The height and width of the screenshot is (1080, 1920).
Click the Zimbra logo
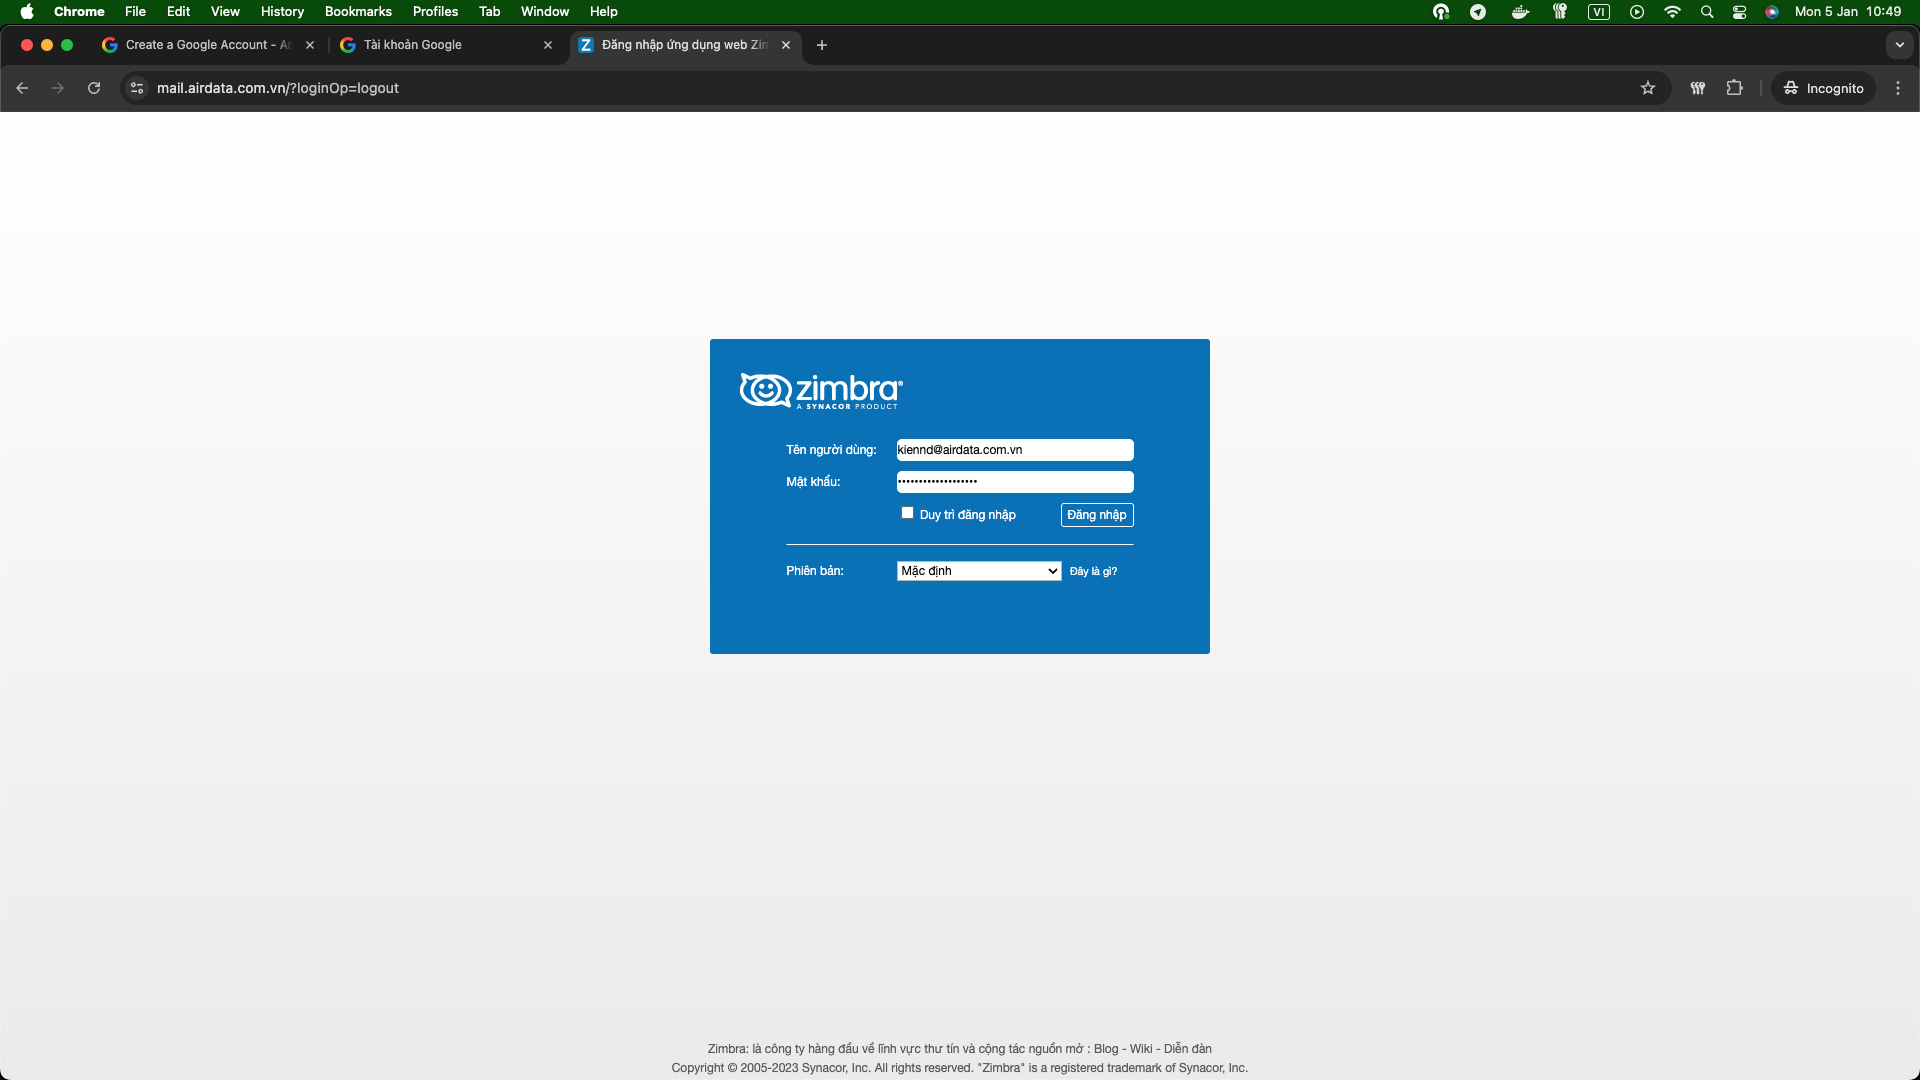(x=820, y=390)
